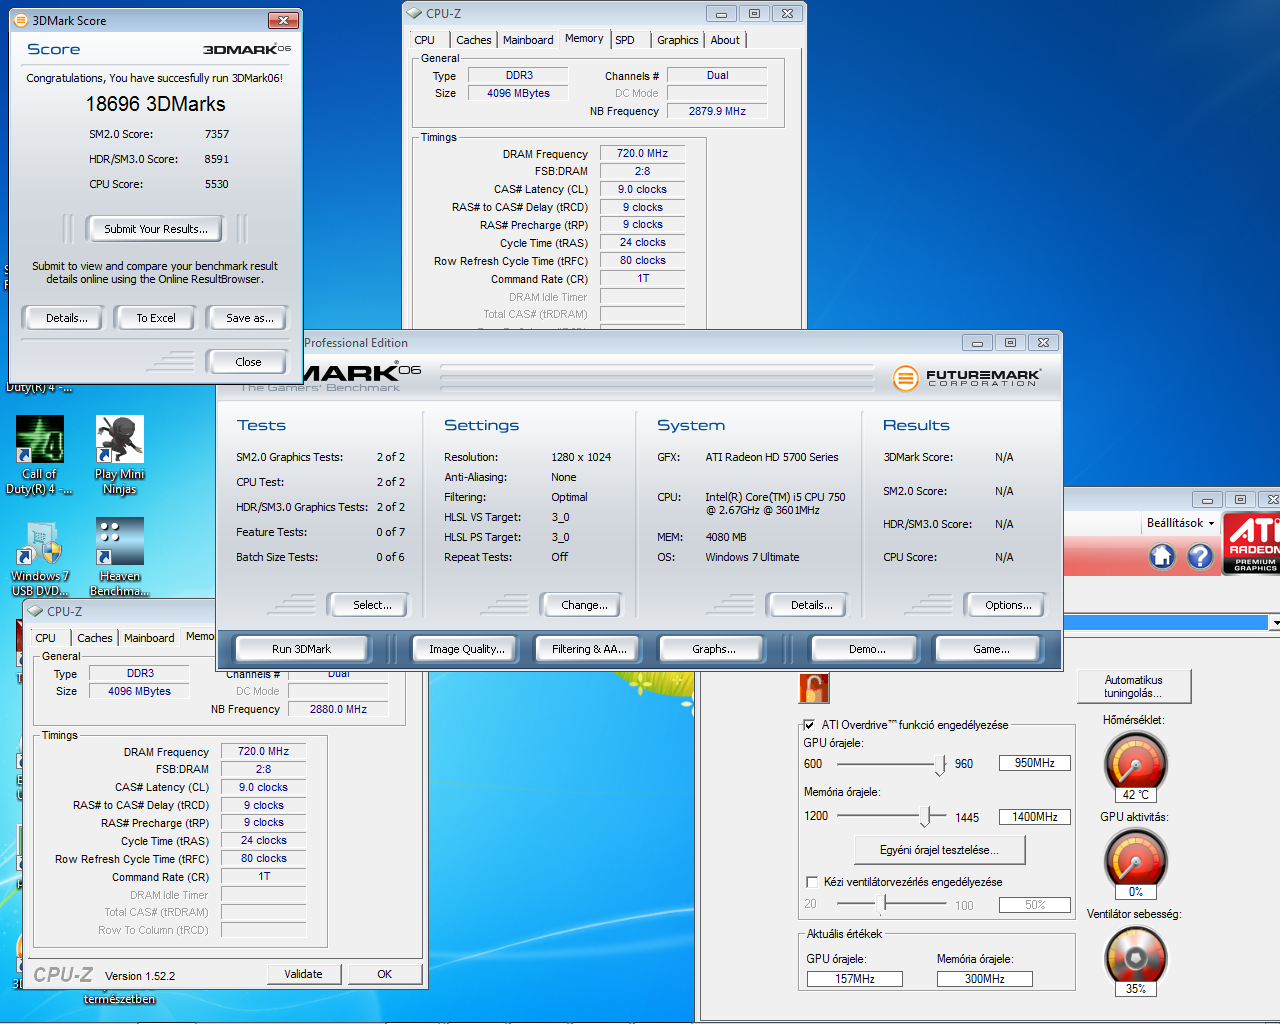The height and width of the screenshot is (1024, 1280).
Task: Start the Demo... in 3DMark06
Action: pos(867,649)
